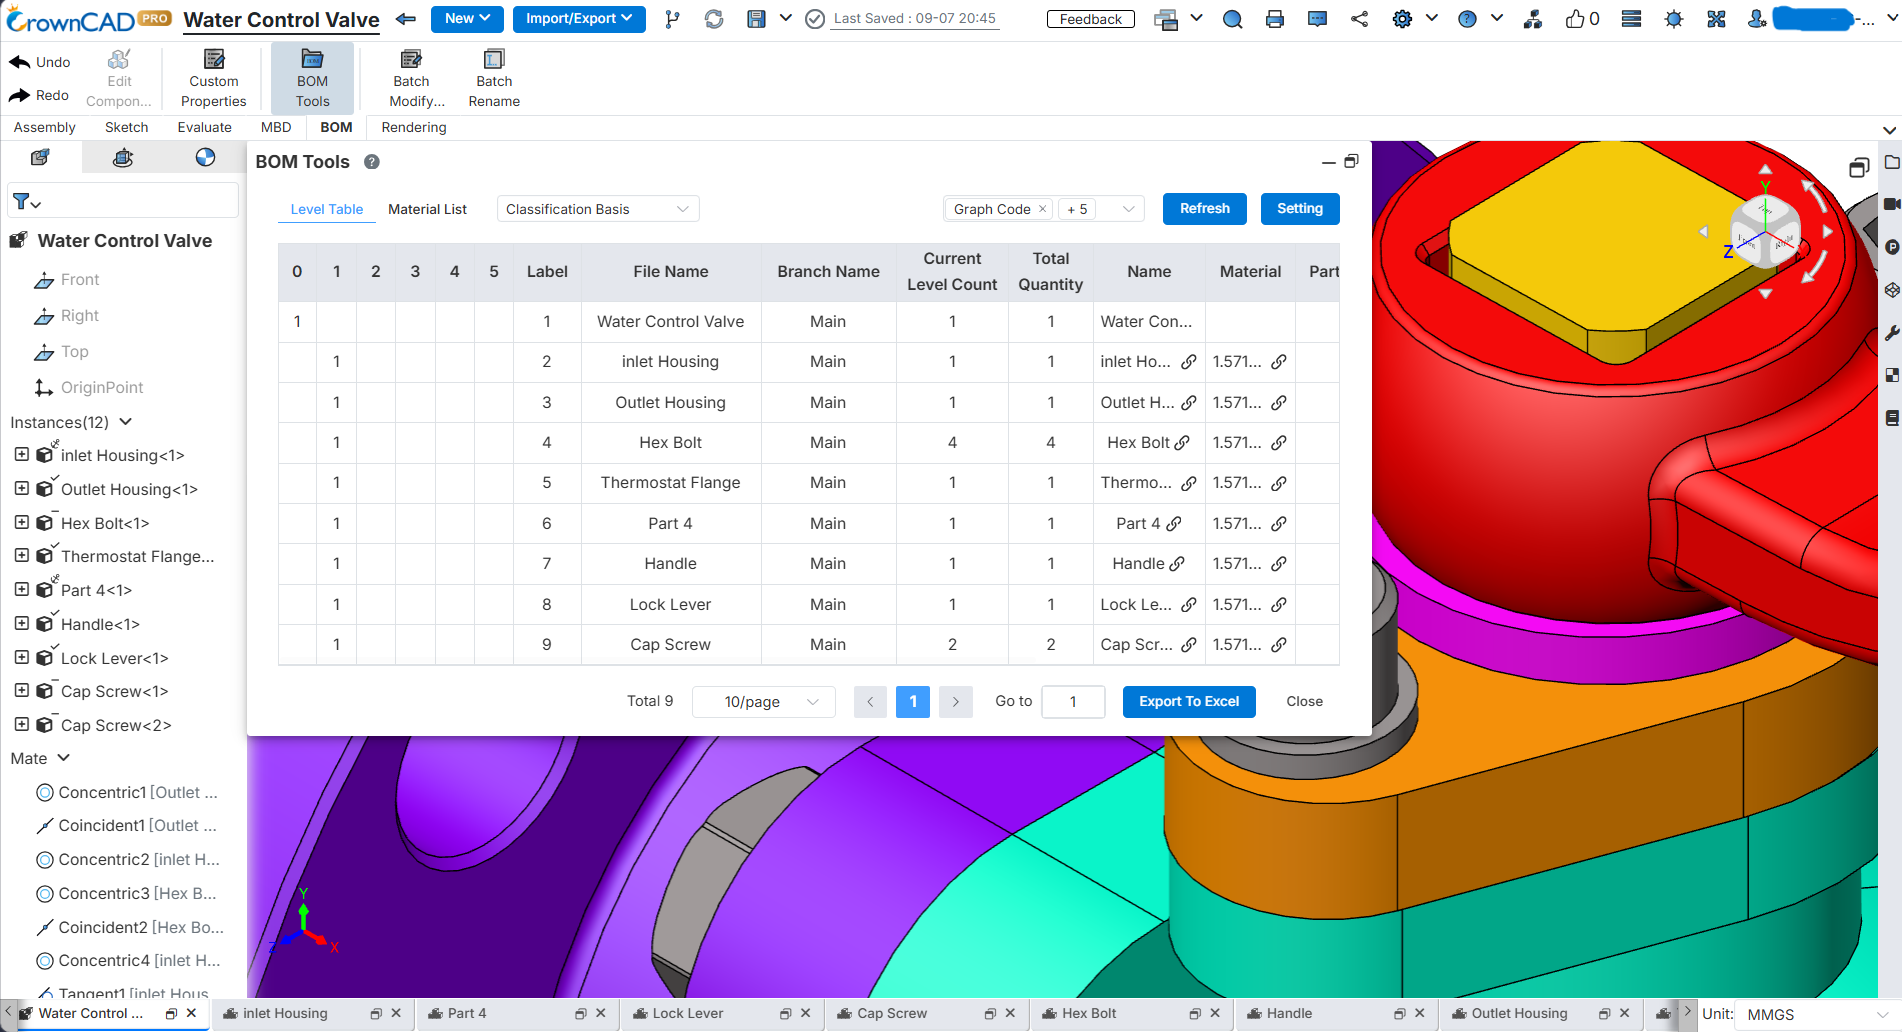The image size is (1902, 1032).
Task: Click the Go to page input field
Action: tap(1073, 702)
